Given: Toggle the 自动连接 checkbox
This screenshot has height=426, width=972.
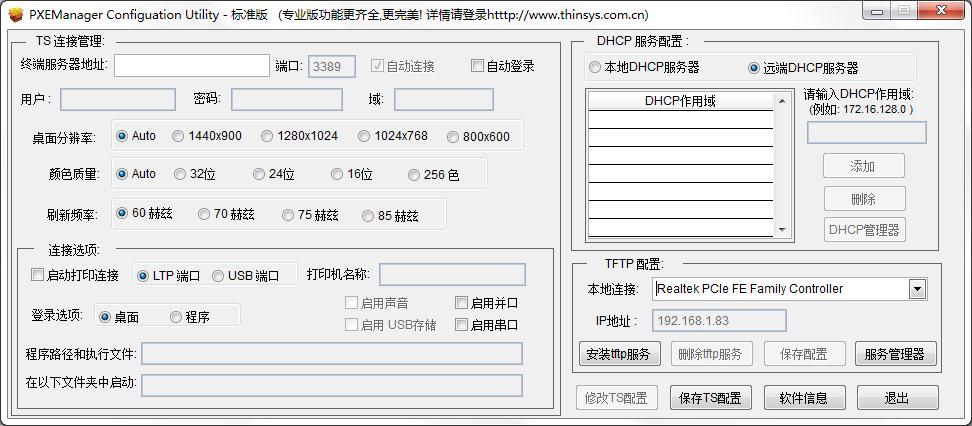Looking at the screenshot, I should coord(376,66).
